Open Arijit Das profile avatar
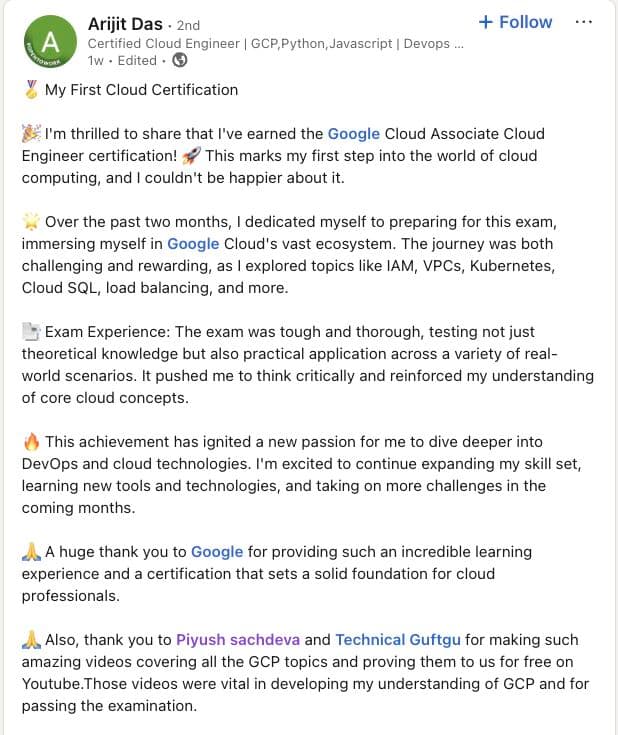The width and height of the screenshot is (618, 735). pyautogui.click(x=50, y=42)
